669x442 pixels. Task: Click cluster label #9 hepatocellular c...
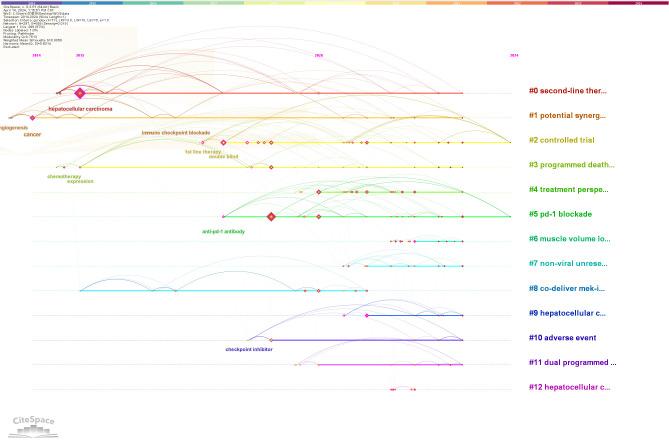[567, 314]
